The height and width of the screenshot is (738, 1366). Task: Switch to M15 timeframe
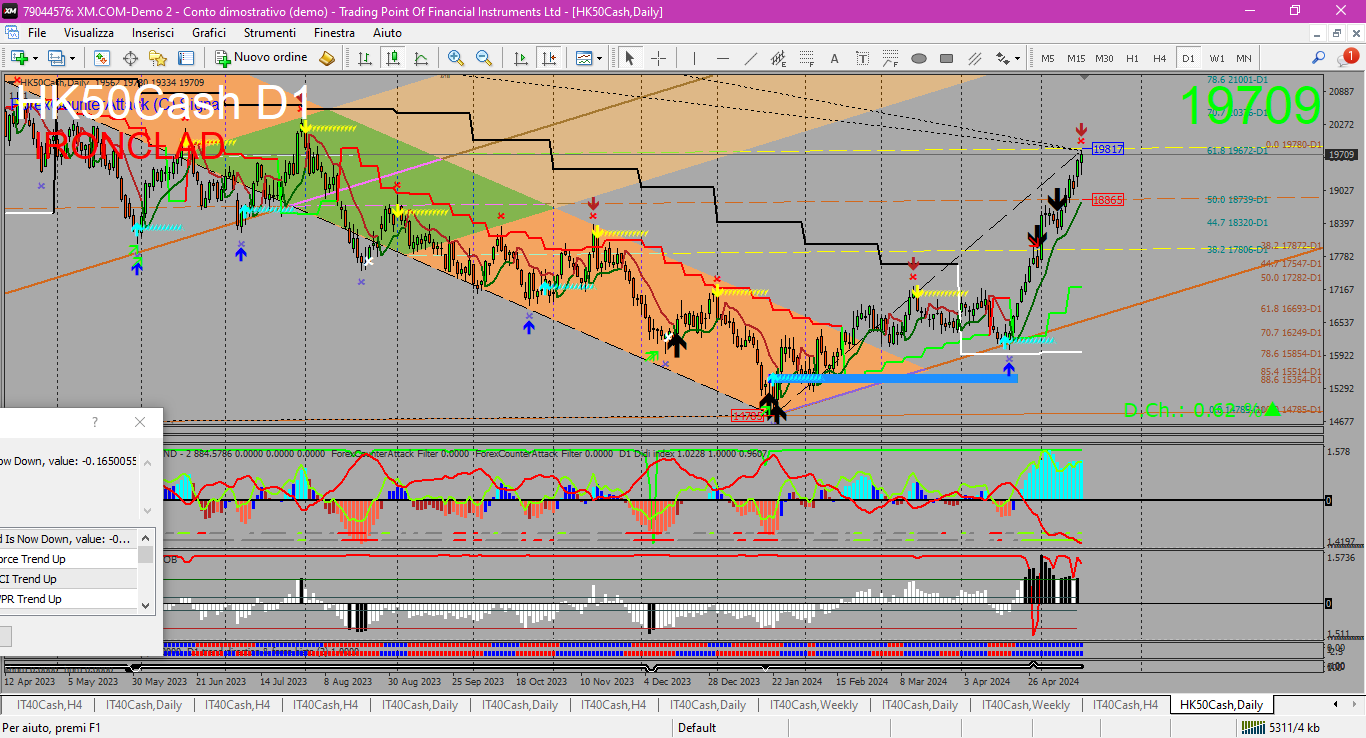pyautogui.click(x=1075, y=58)
